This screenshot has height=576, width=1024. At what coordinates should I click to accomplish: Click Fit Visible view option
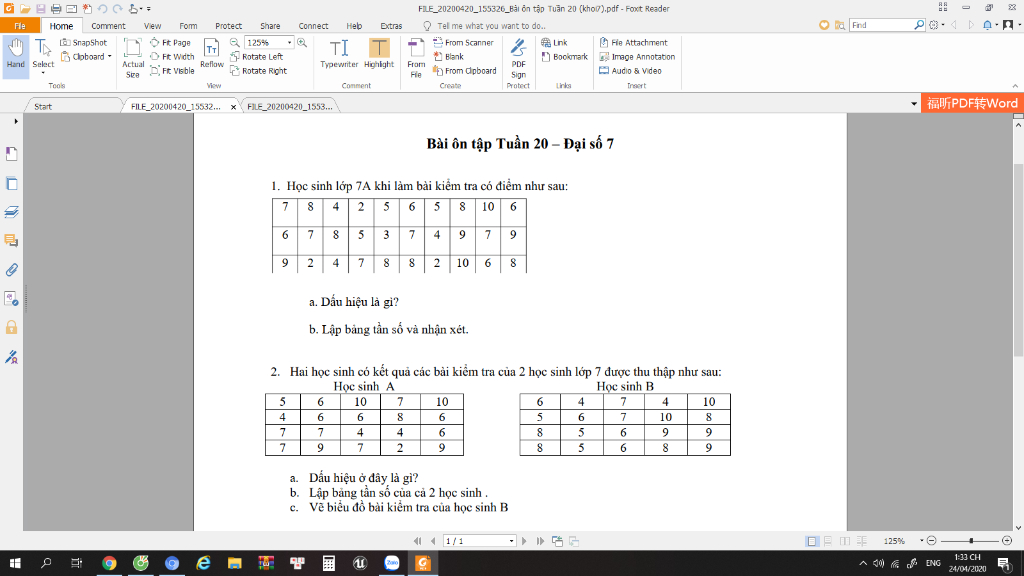[x=172, y=71]
